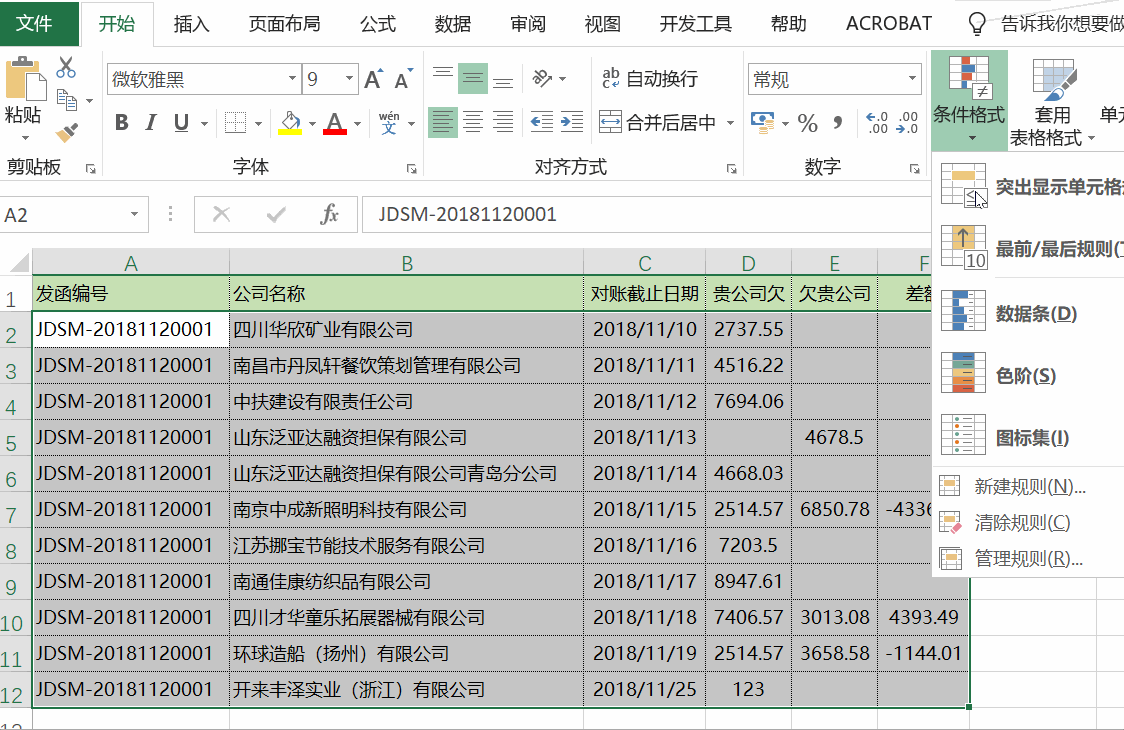Toggle Underline formatting
Image resolution: width=1124 pixels, height=730 pixels.
[x=181, y=123]
